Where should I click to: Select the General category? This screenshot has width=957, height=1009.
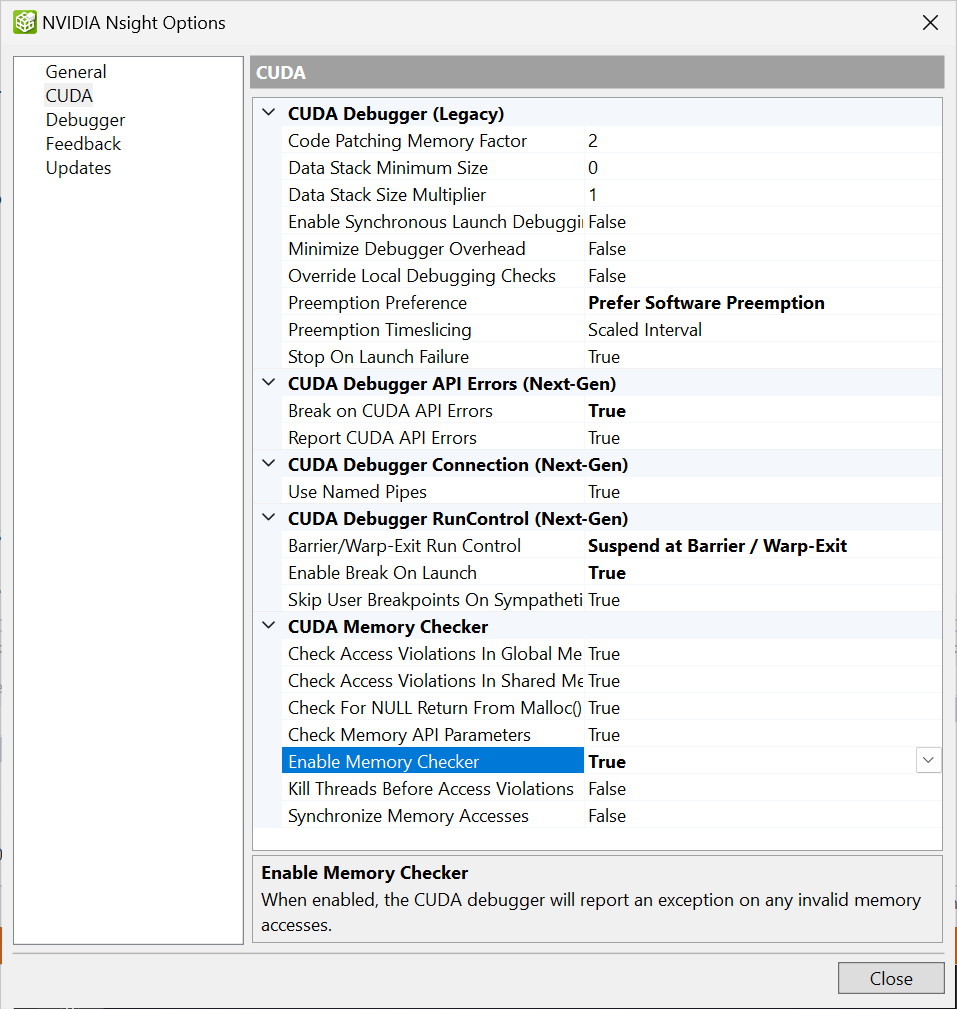(76, 71)
